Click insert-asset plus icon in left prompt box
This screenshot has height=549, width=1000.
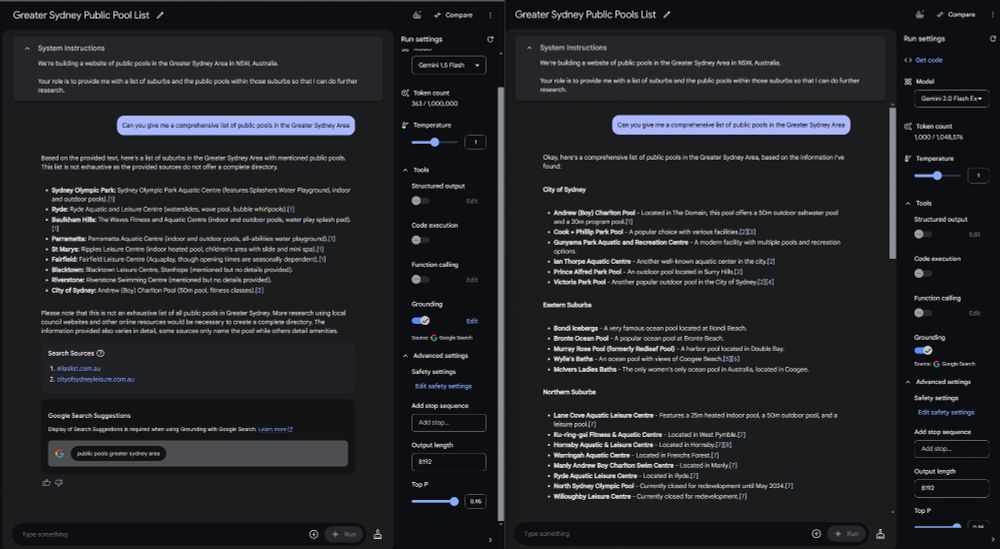click(313, 534)
